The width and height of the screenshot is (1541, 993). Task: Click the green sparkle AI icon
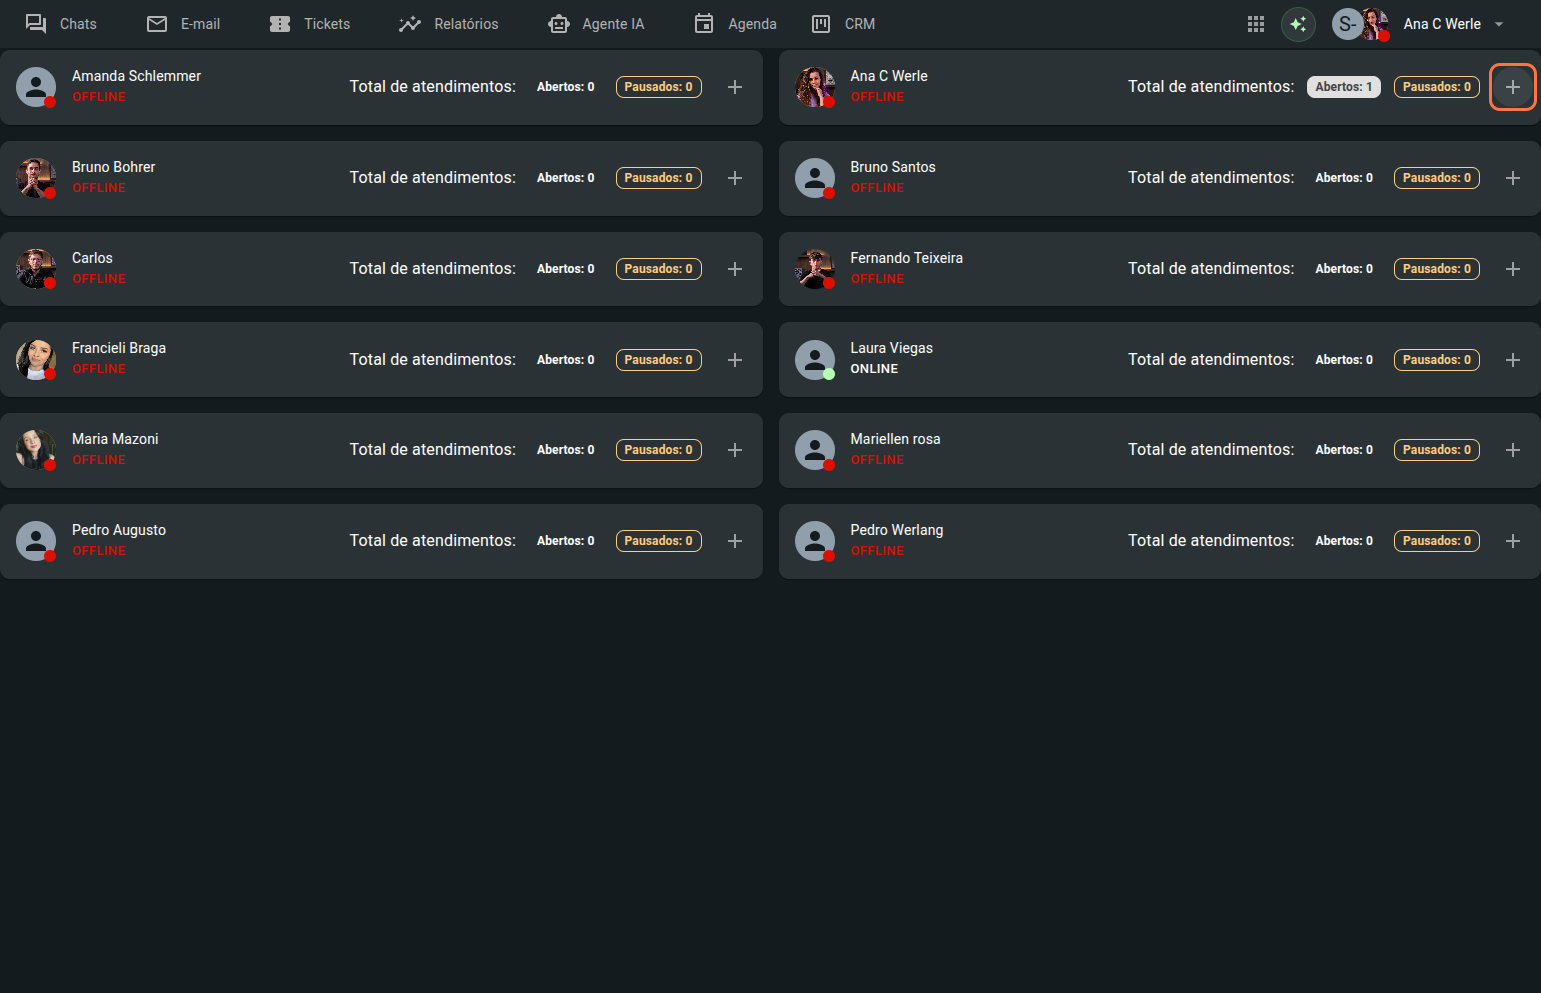(1298, 24)
